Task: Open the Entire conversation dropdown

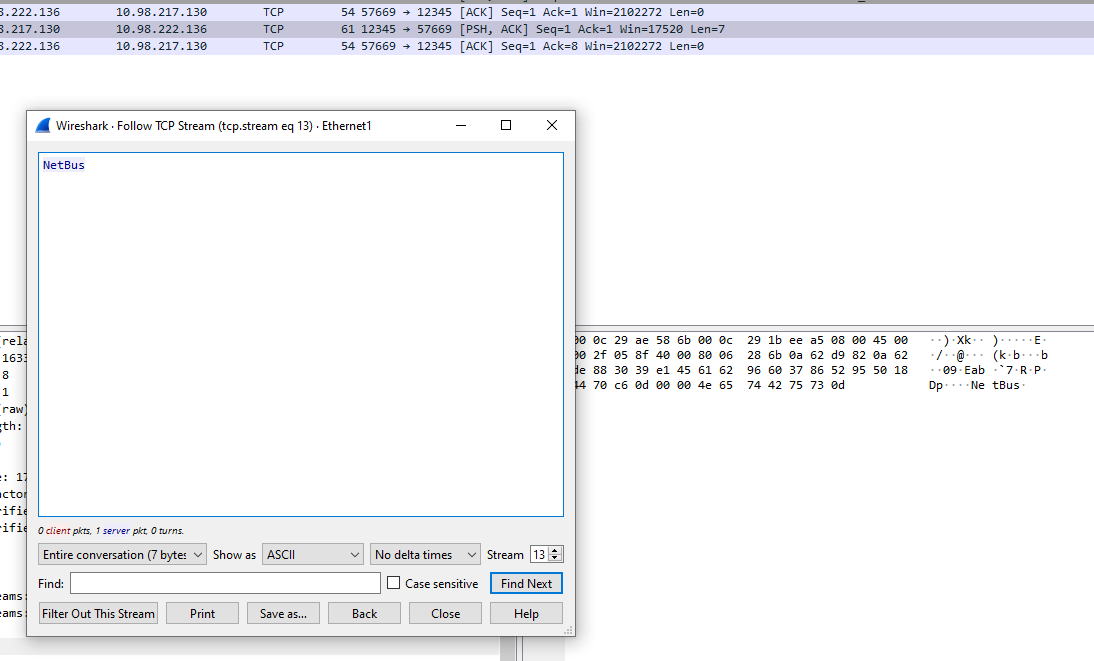Action: point(122,555)
